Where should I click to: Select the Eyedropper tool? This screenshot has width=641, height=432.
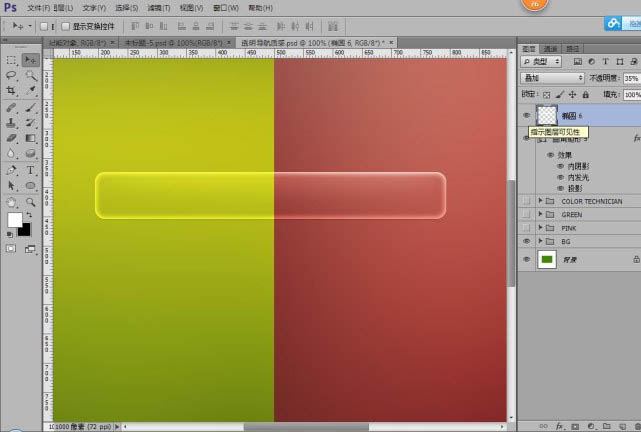point(30,91)
